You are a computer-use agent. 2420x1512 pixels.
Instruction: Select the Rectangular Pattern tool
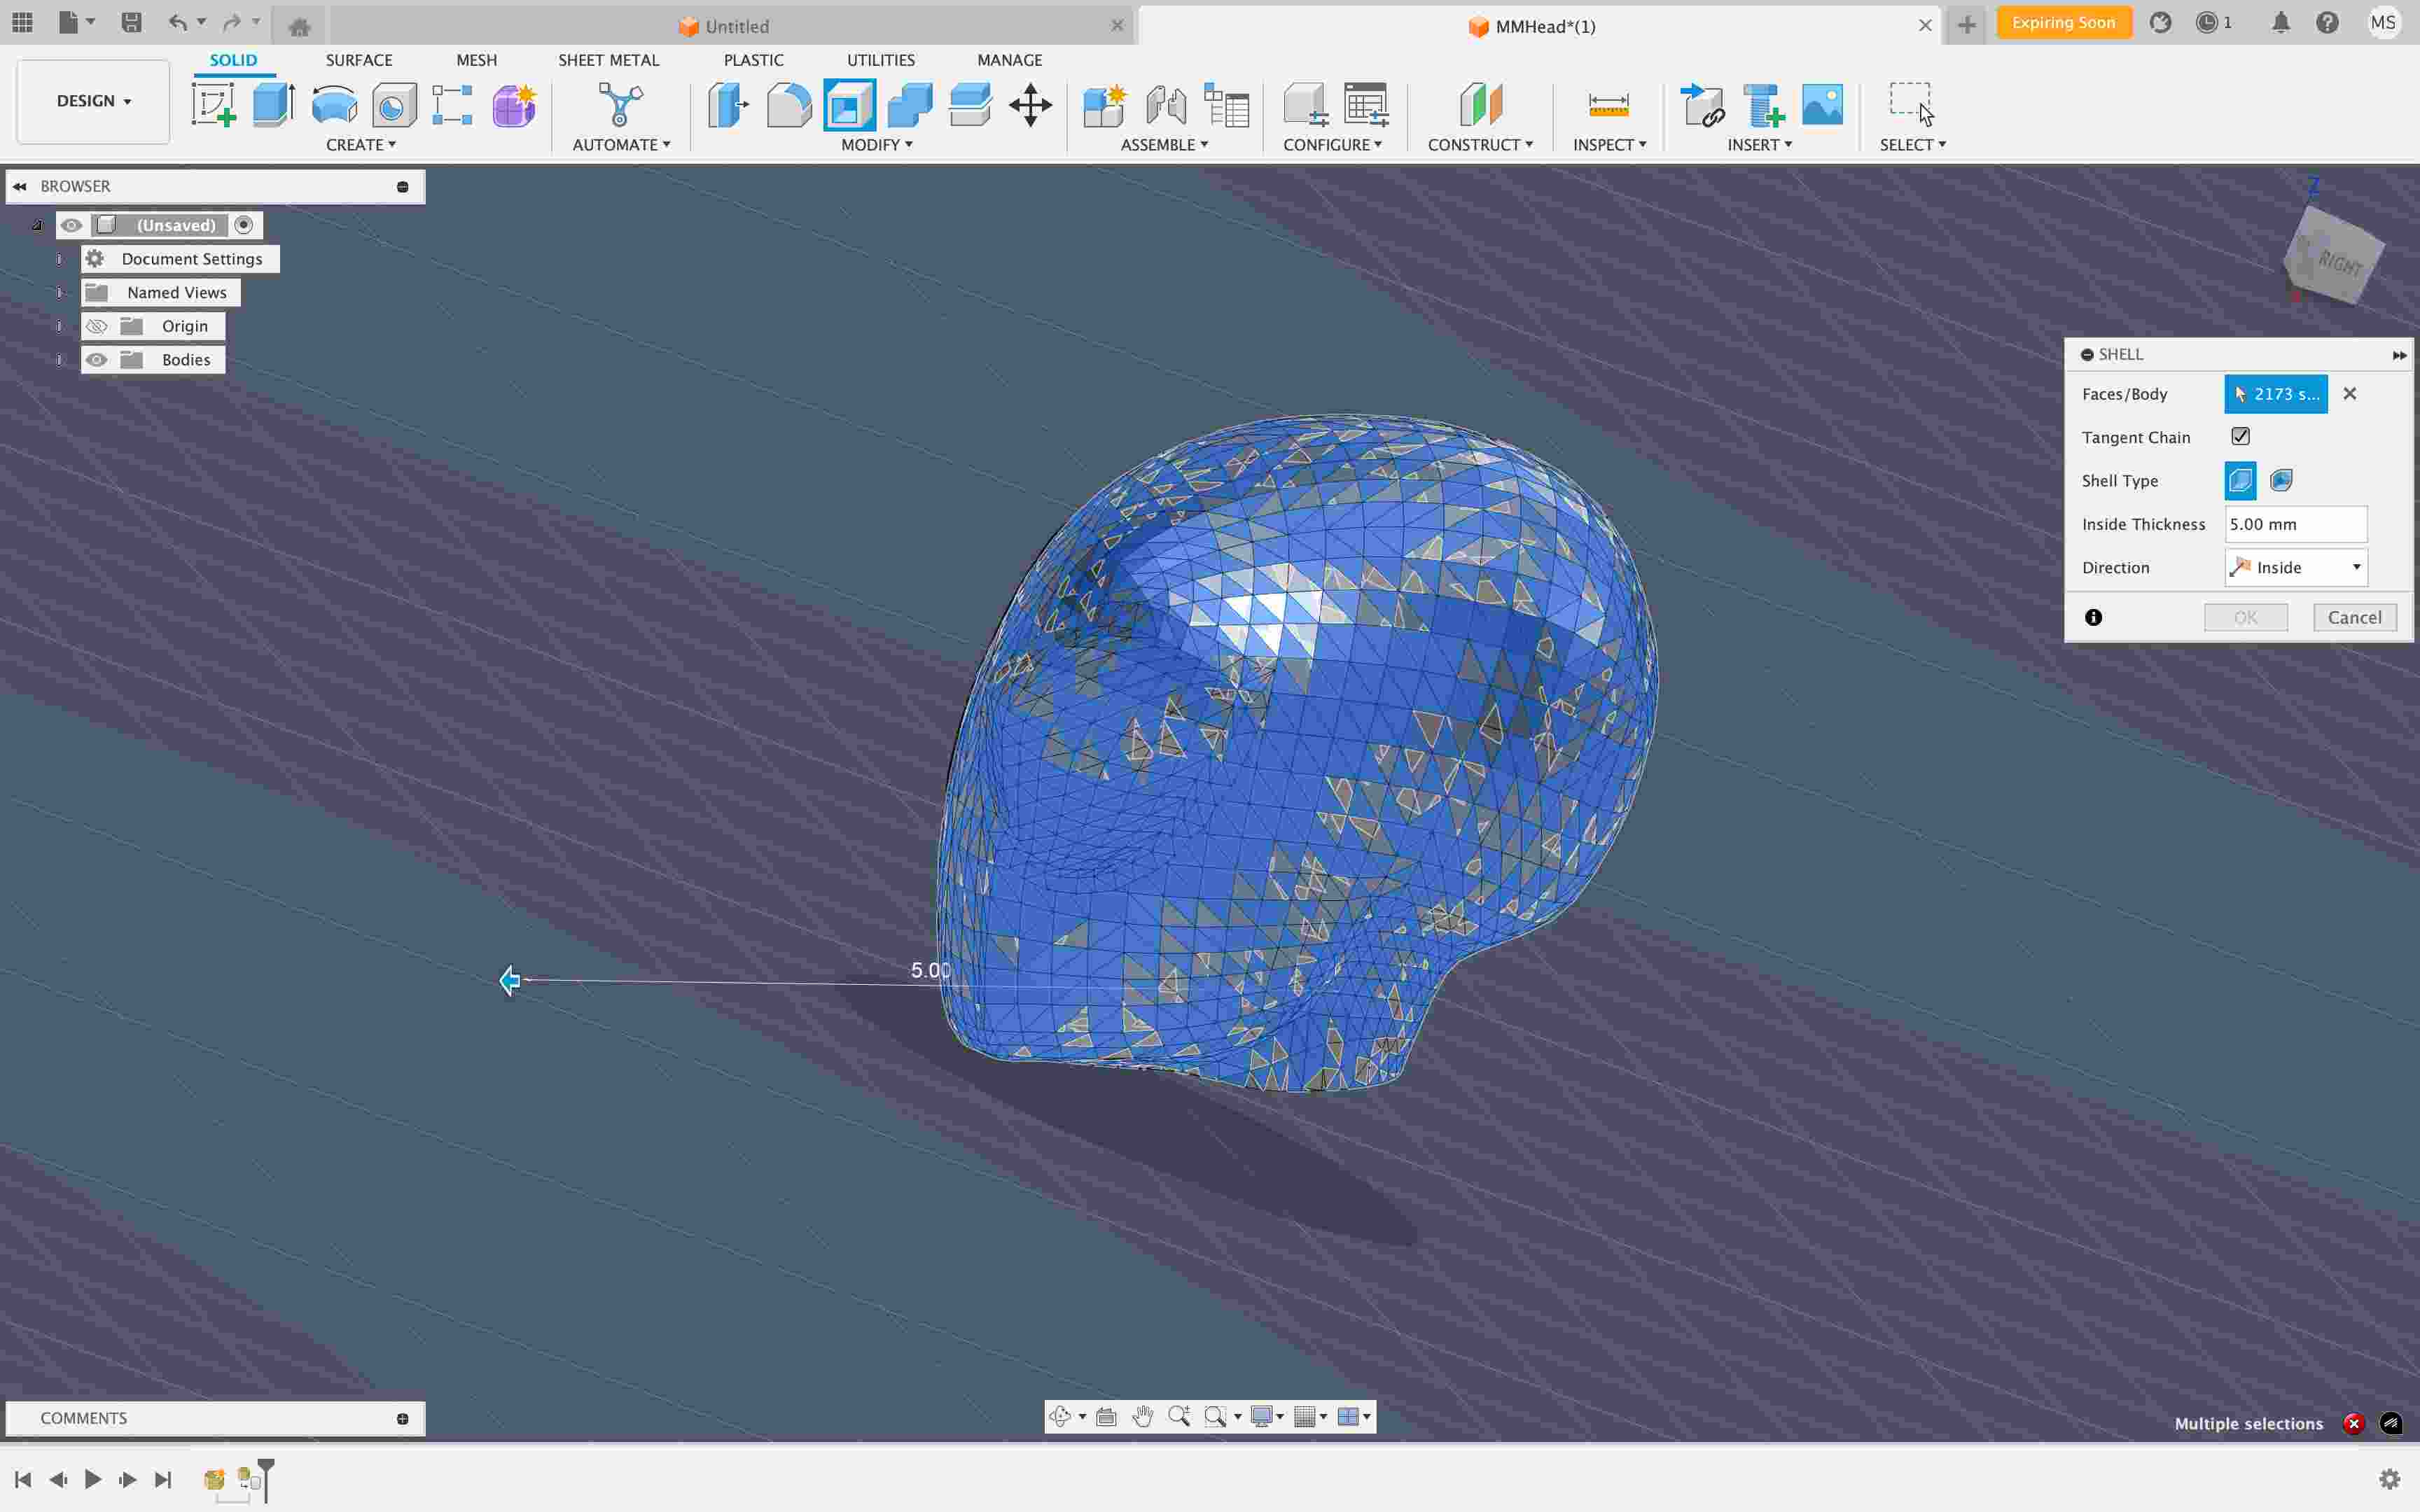(x=453, y=105)
